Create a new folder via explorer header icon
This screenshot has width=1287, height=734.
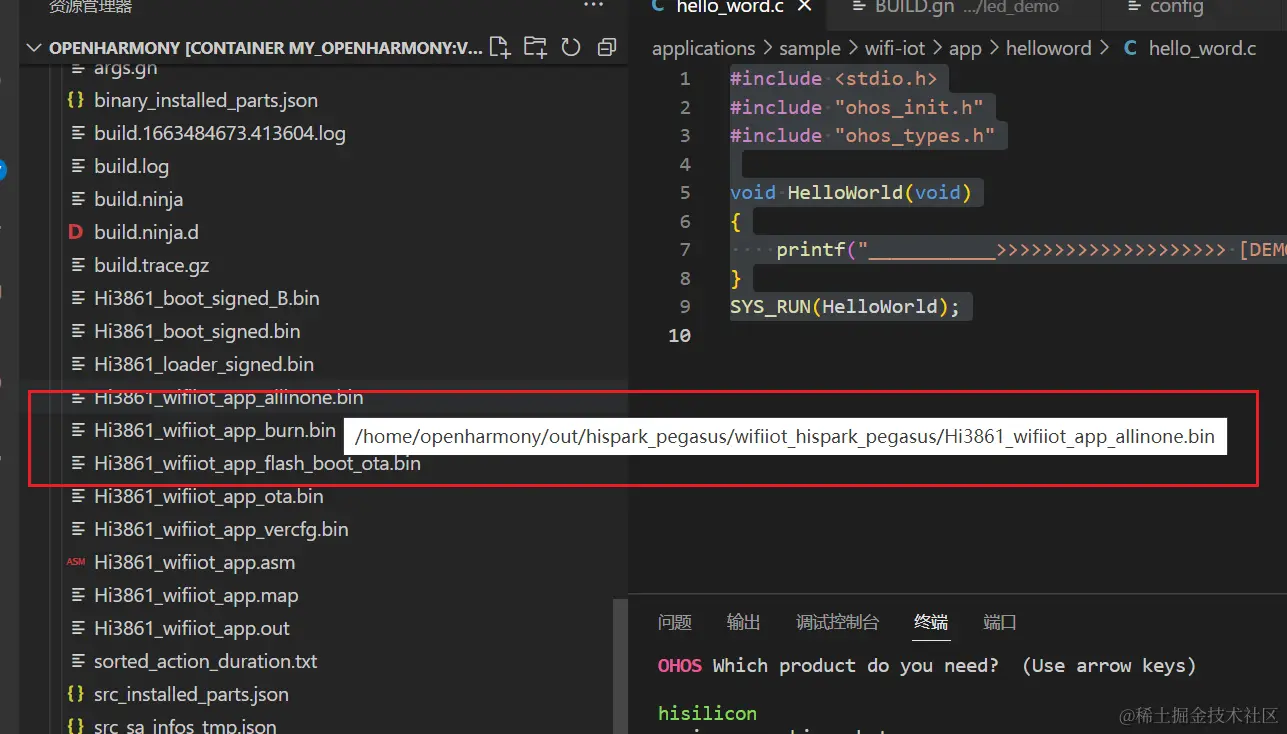pyautogui.click(x=536, y=47)
